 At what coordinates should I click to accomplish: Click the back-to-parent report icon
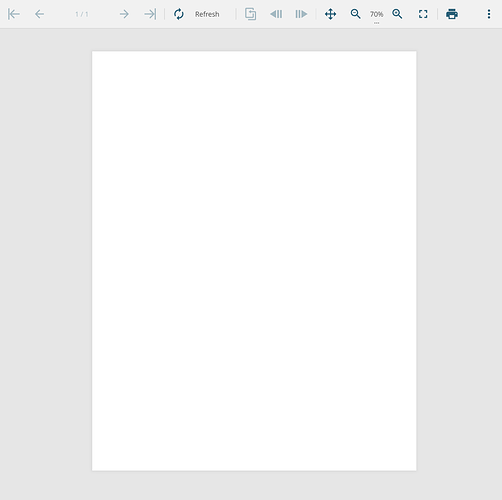(251, 14)
